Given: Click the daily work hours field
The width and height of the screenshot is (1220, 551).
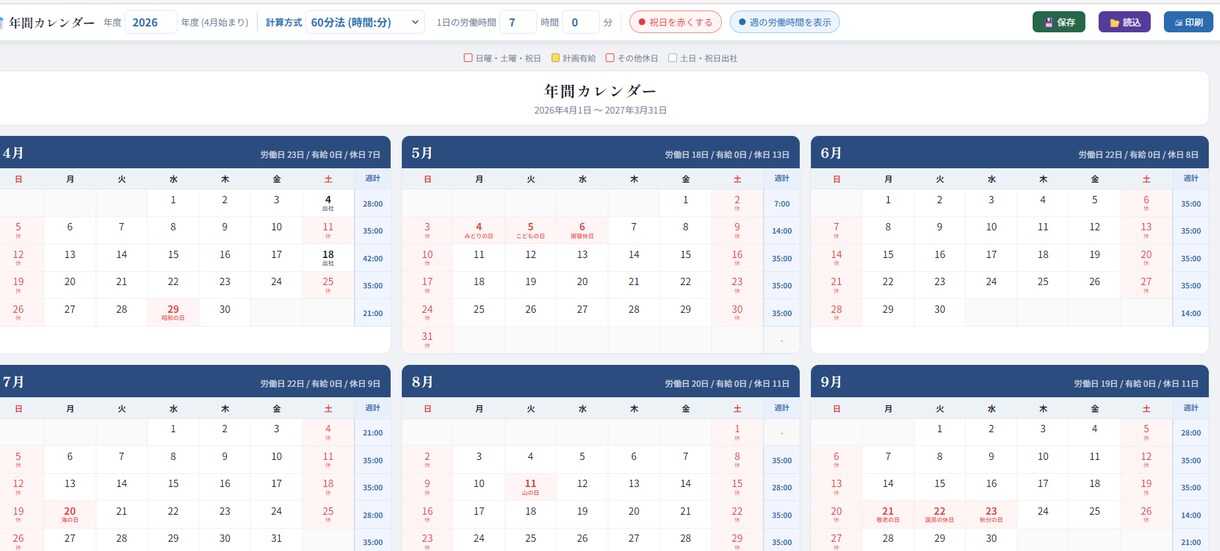Looking at the screenshot, I should click(x=517, y=22).
